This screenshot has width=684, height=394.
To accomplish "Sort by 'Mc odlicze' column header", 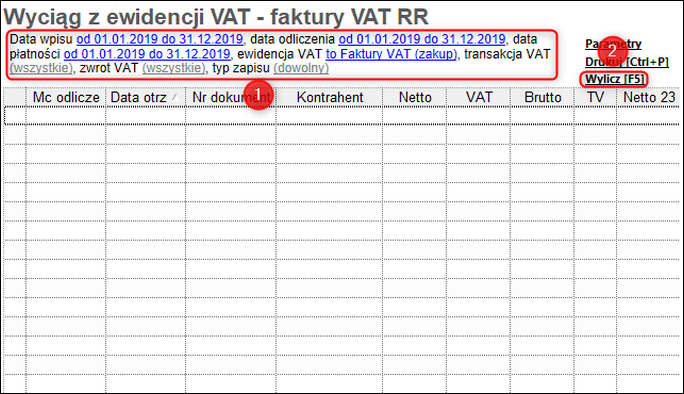I will coord(66,97).
